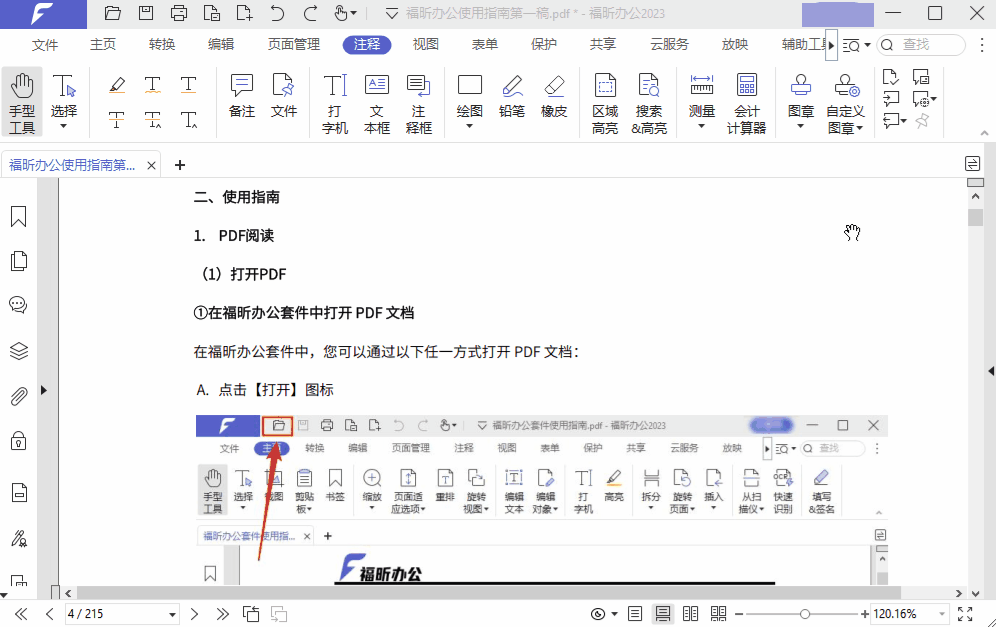Enter fullscreen via the bottom-right button
This screenshot has height=627, width=996.
pos(964,613)
